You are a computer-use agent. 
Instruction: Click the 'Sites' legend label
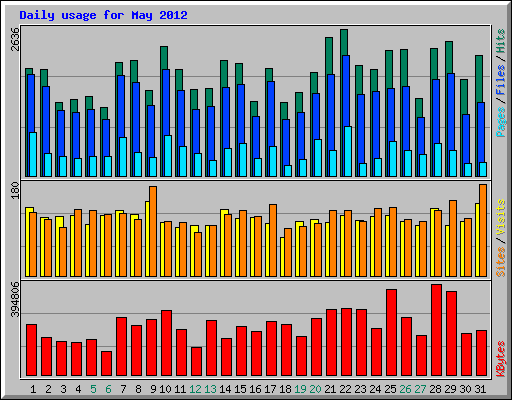[x=501, y=262]
